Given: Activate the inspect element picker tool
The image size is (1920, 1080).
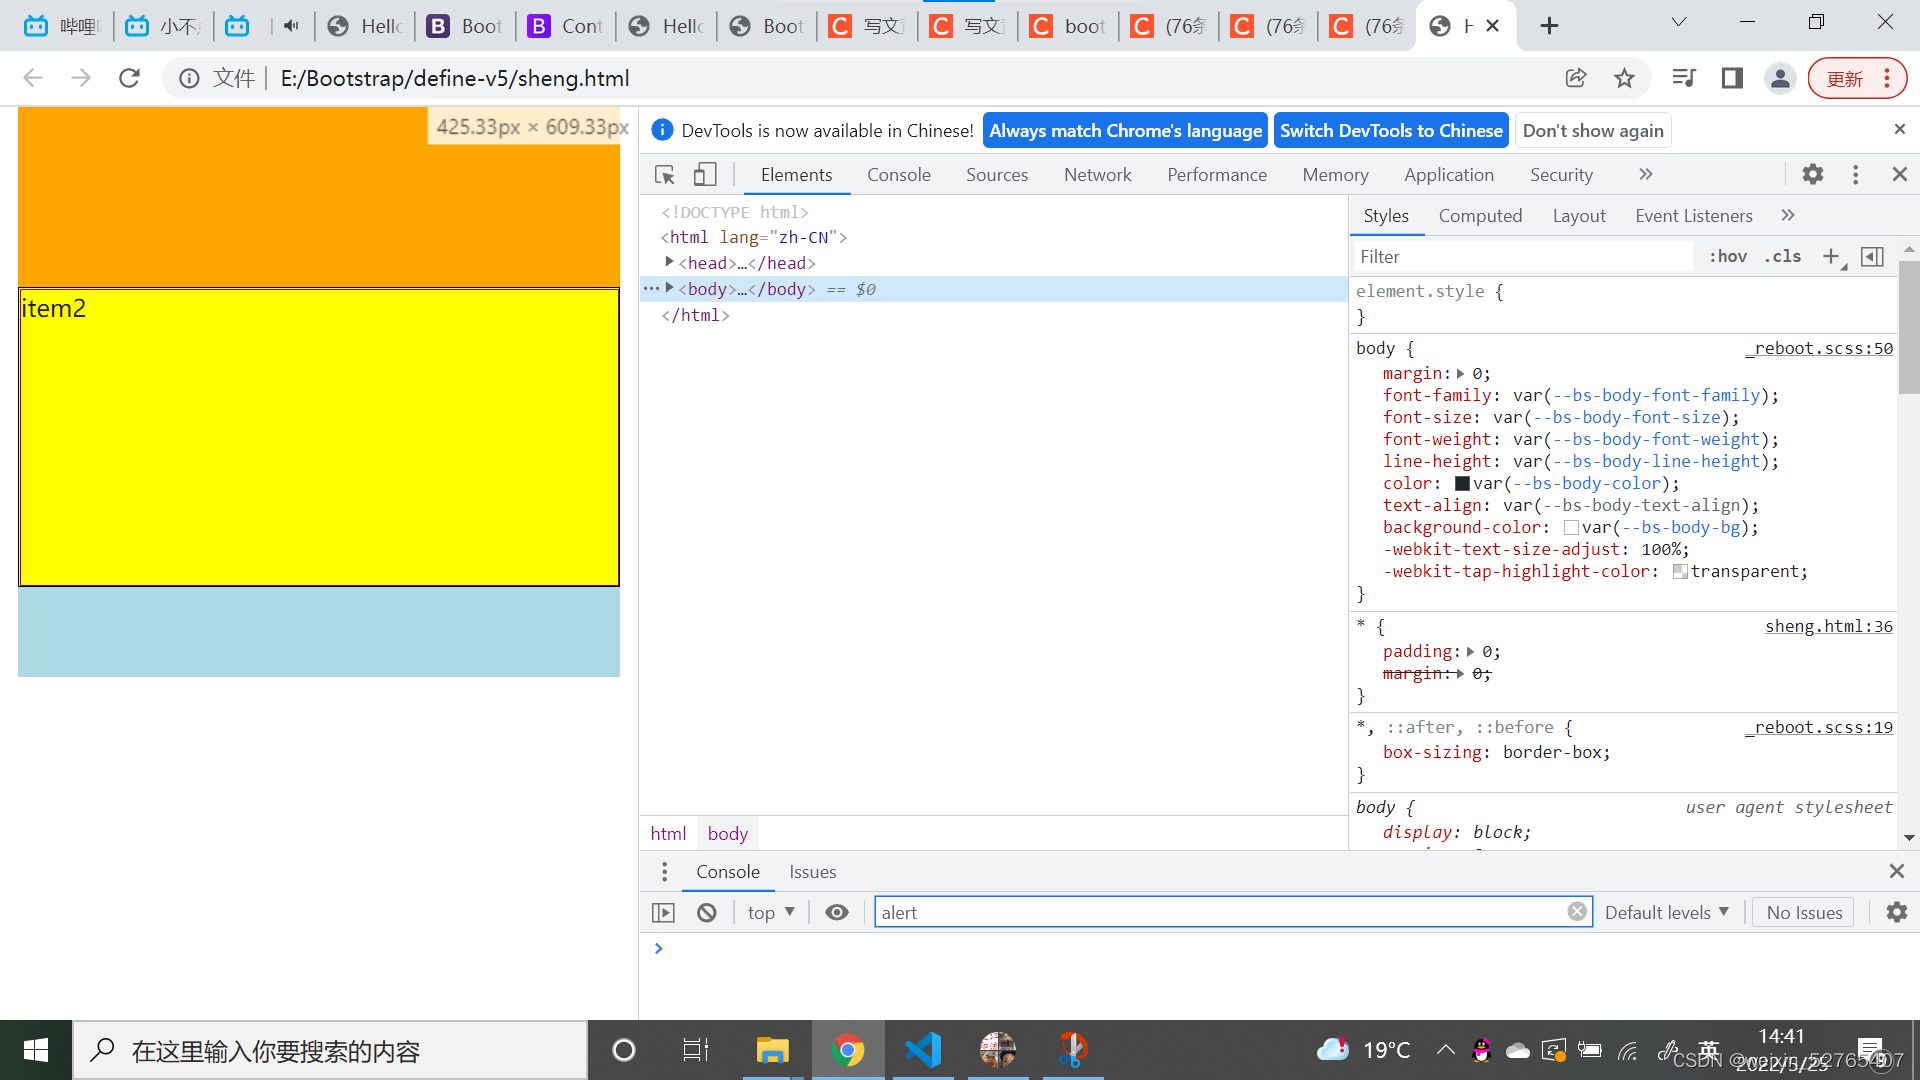Looking at the screenshot, I should tap(665, 175).
